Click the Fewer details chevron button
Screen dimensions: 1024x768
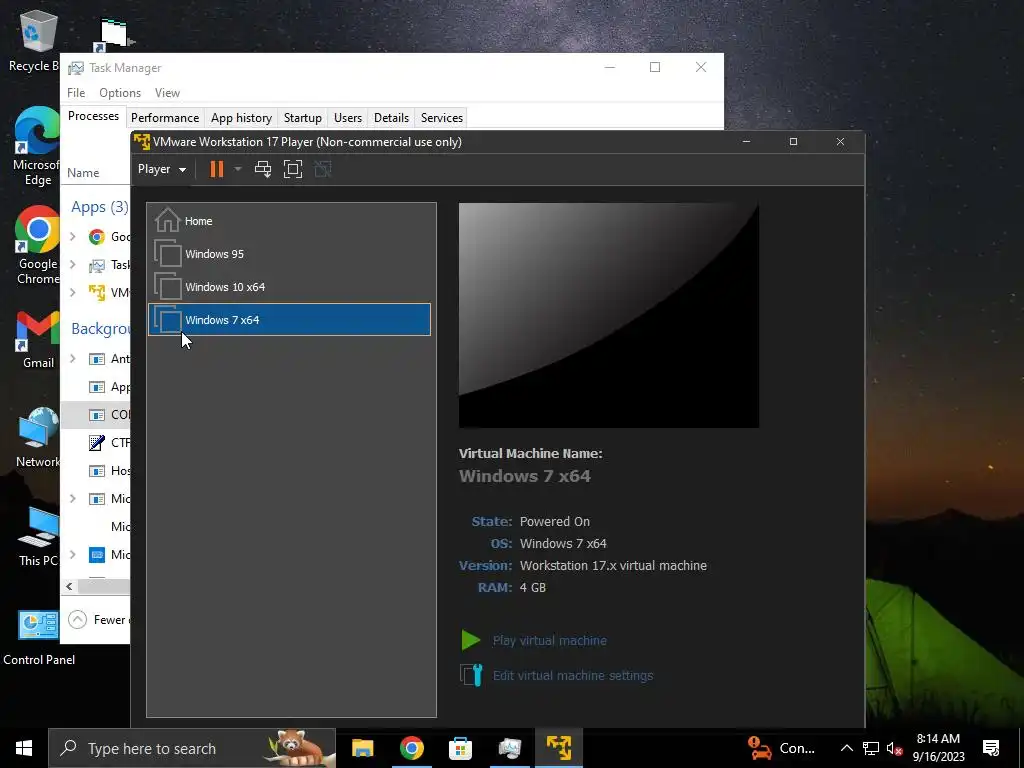(x=78, y=619)
